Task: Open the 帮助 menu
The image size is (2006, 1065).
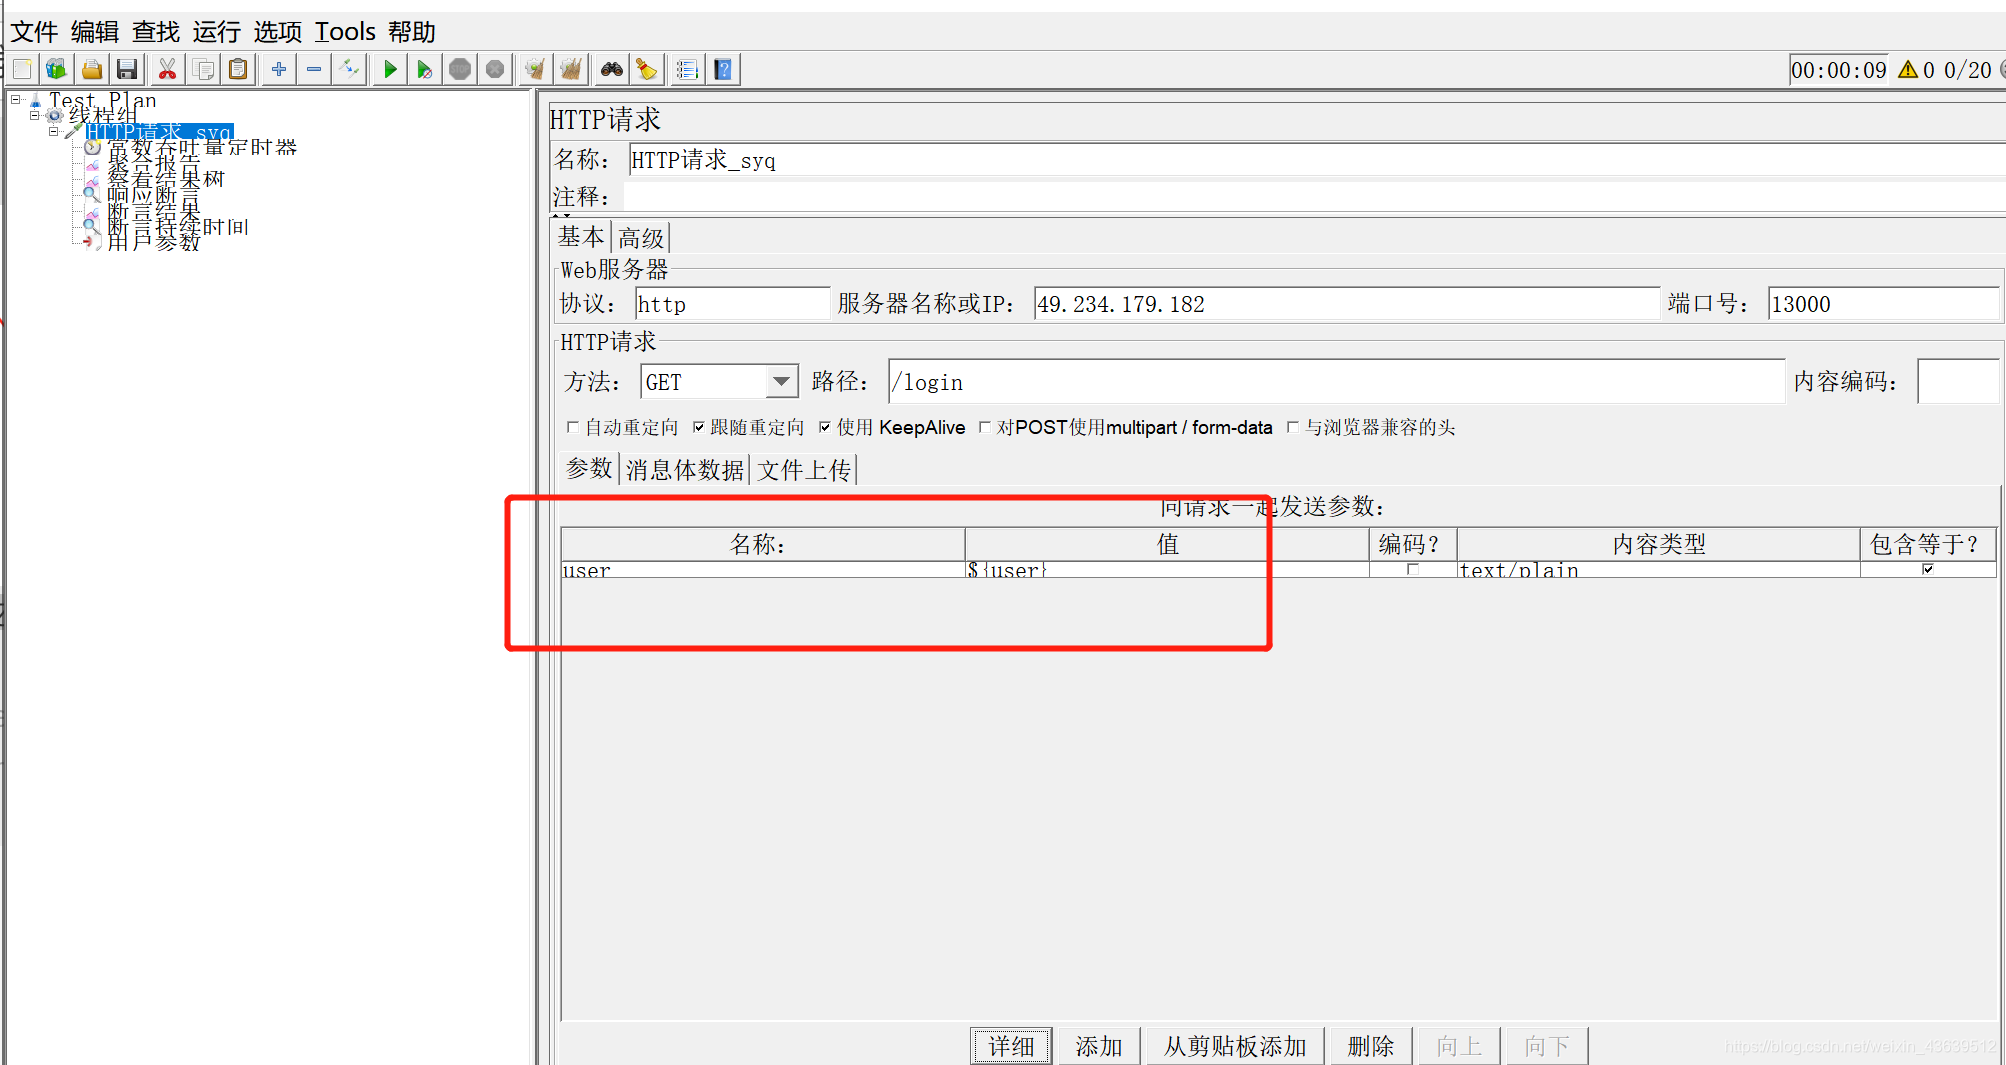Action: (412, 32)
